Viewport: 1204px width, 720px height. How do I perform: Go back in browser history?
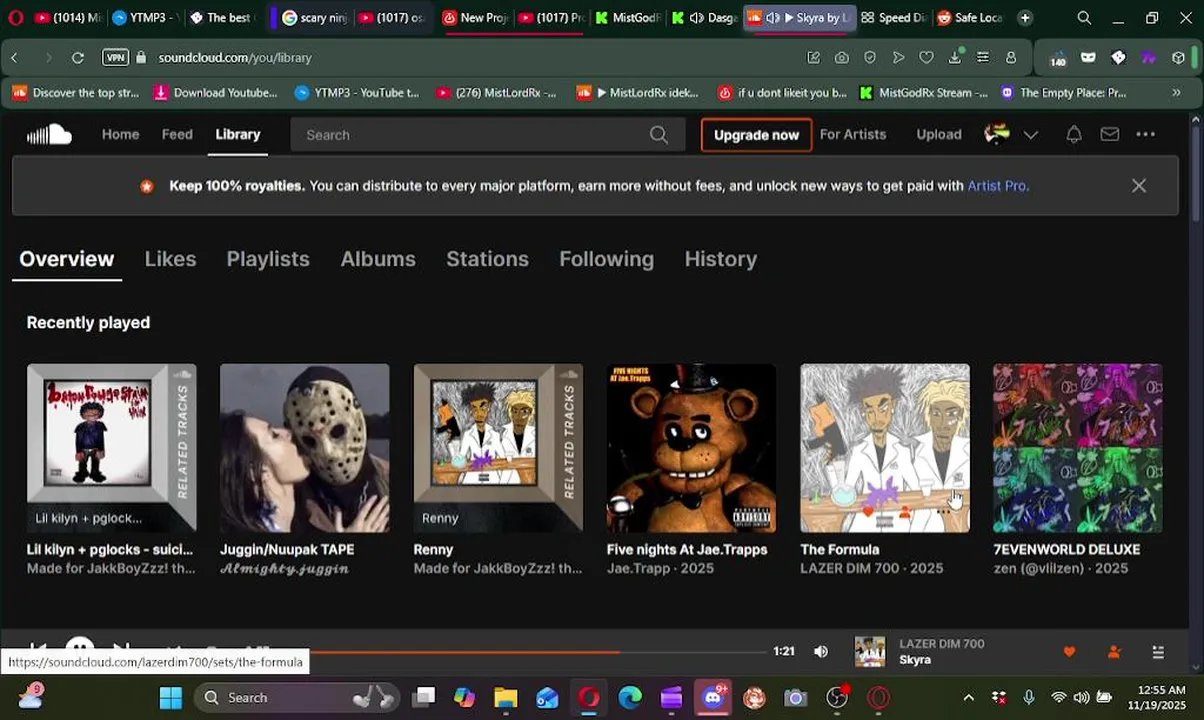tap(15, 58)
